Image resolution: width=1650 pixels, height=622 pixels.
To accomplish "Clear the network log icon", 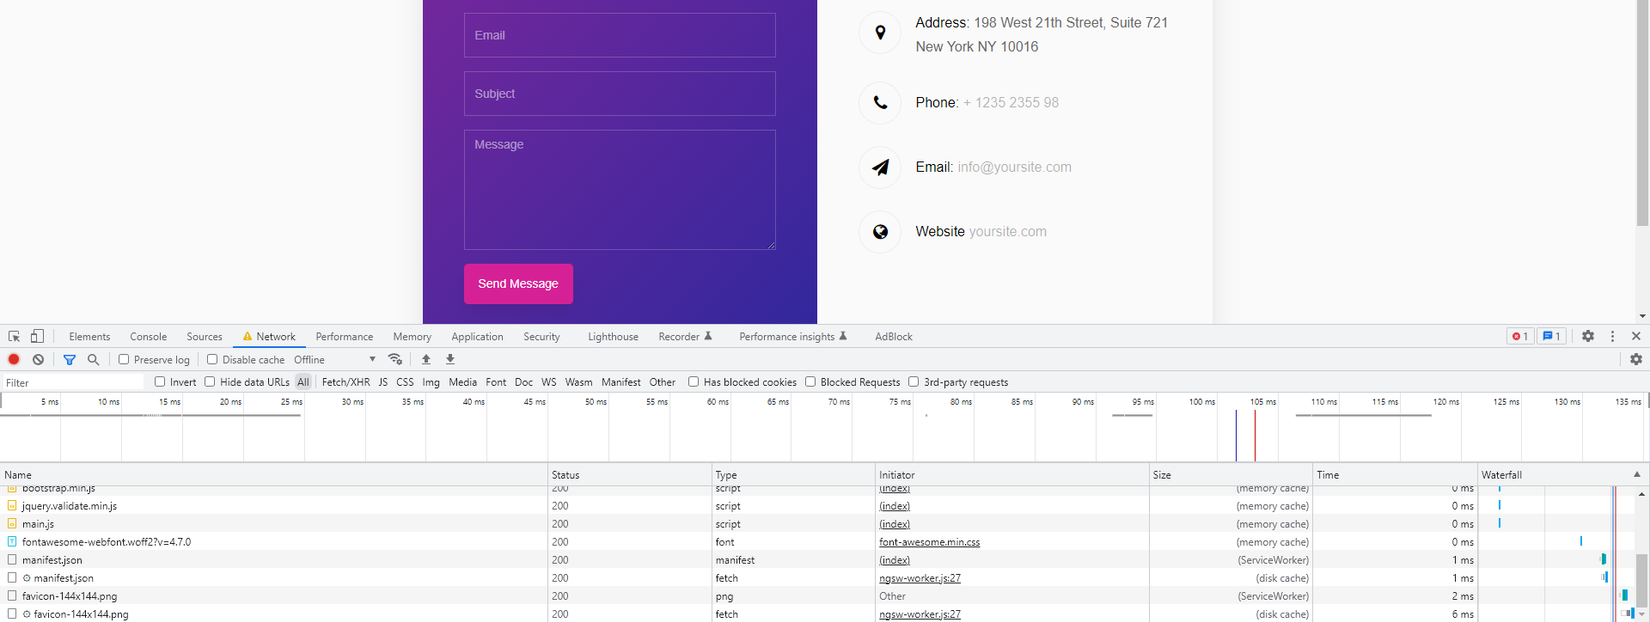I will pyautogui.click(x=38, y=360).
